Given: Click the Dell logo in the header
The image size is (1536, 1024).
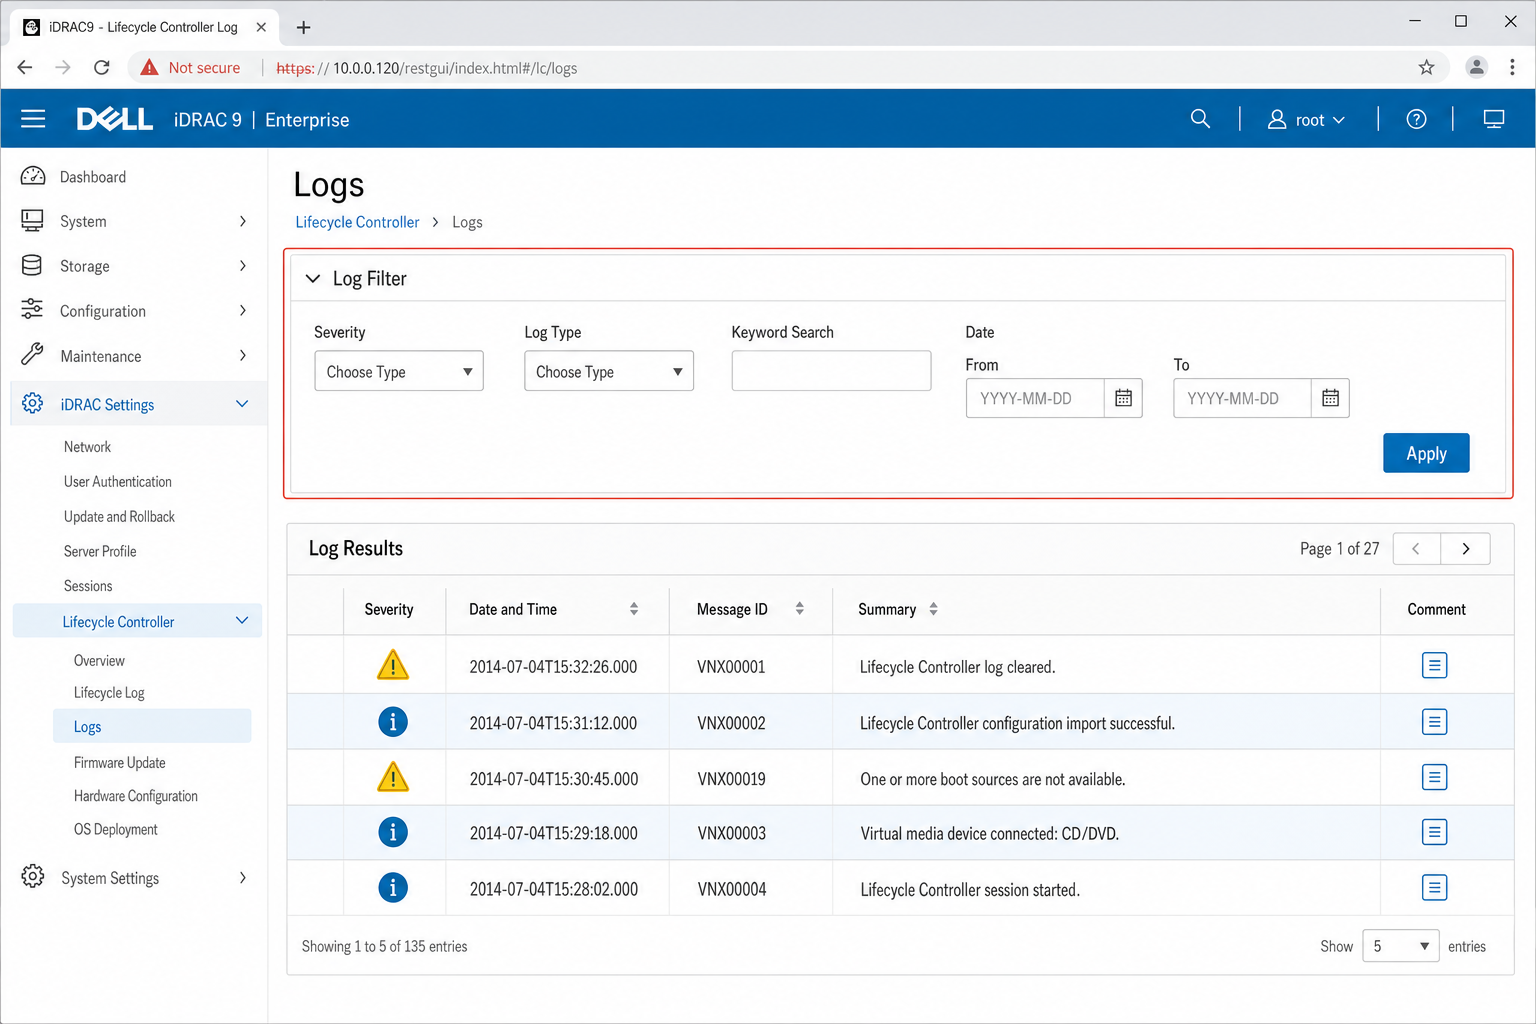Looking at the screenshot, I should pos(115,119).
